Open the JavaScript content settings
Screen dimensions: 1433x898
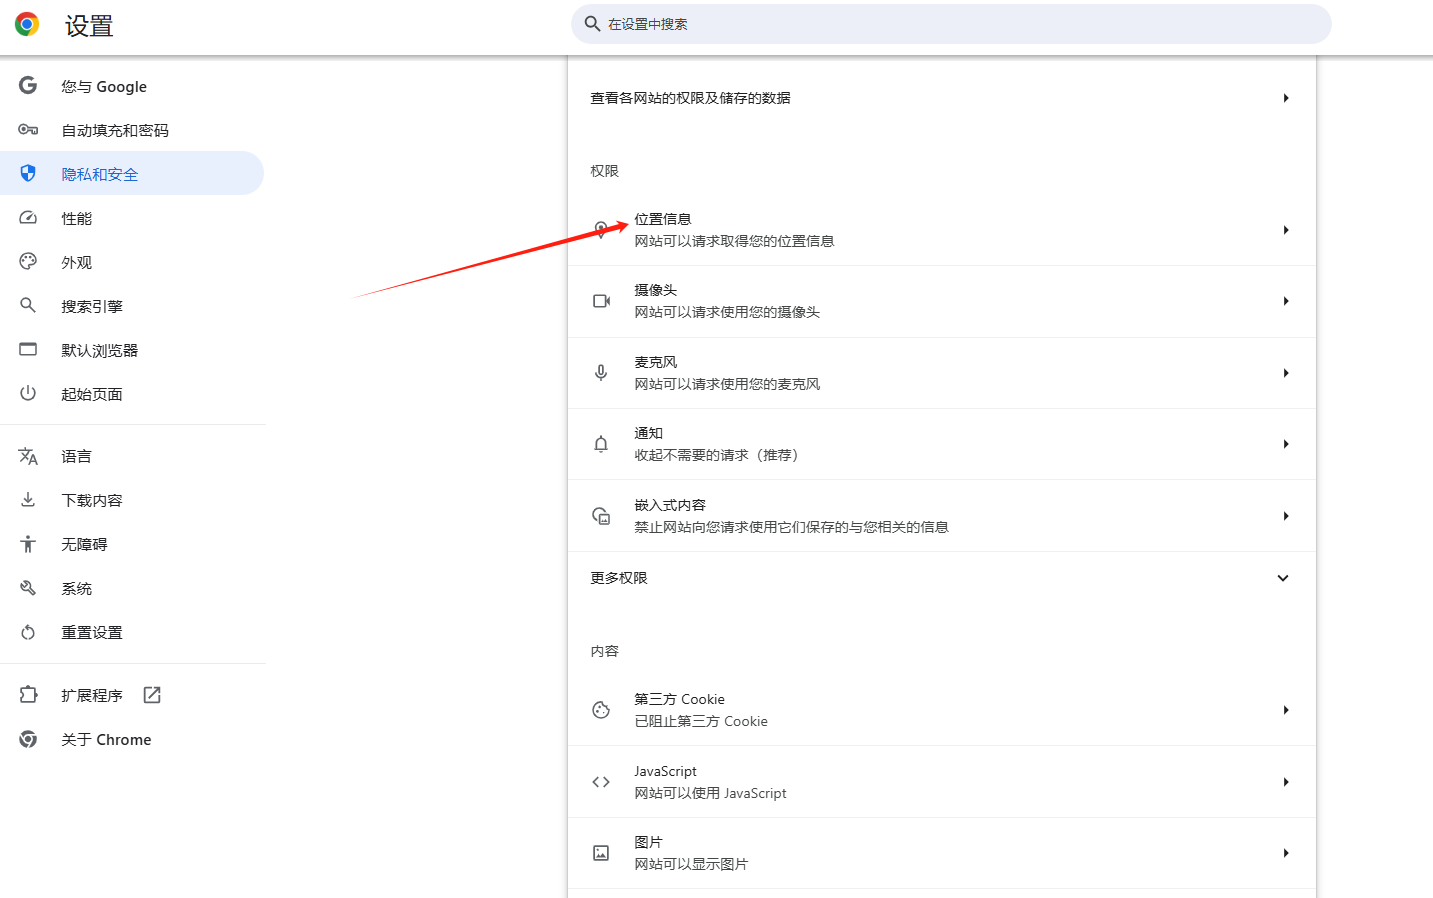tap(942, 782)
